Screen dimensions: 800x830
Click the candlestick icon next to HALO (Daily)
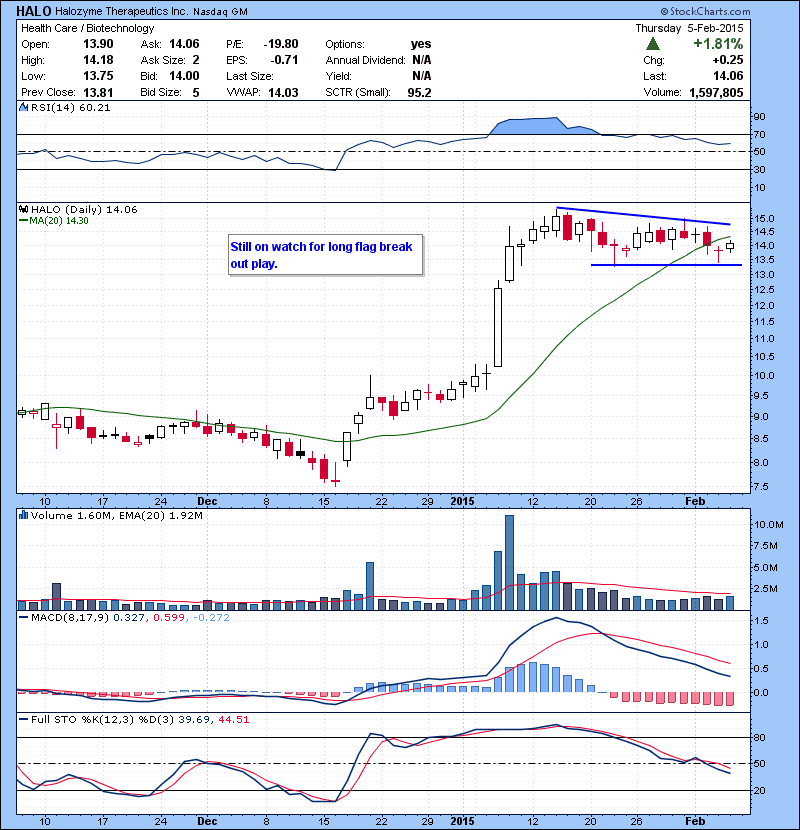[23, 210]
